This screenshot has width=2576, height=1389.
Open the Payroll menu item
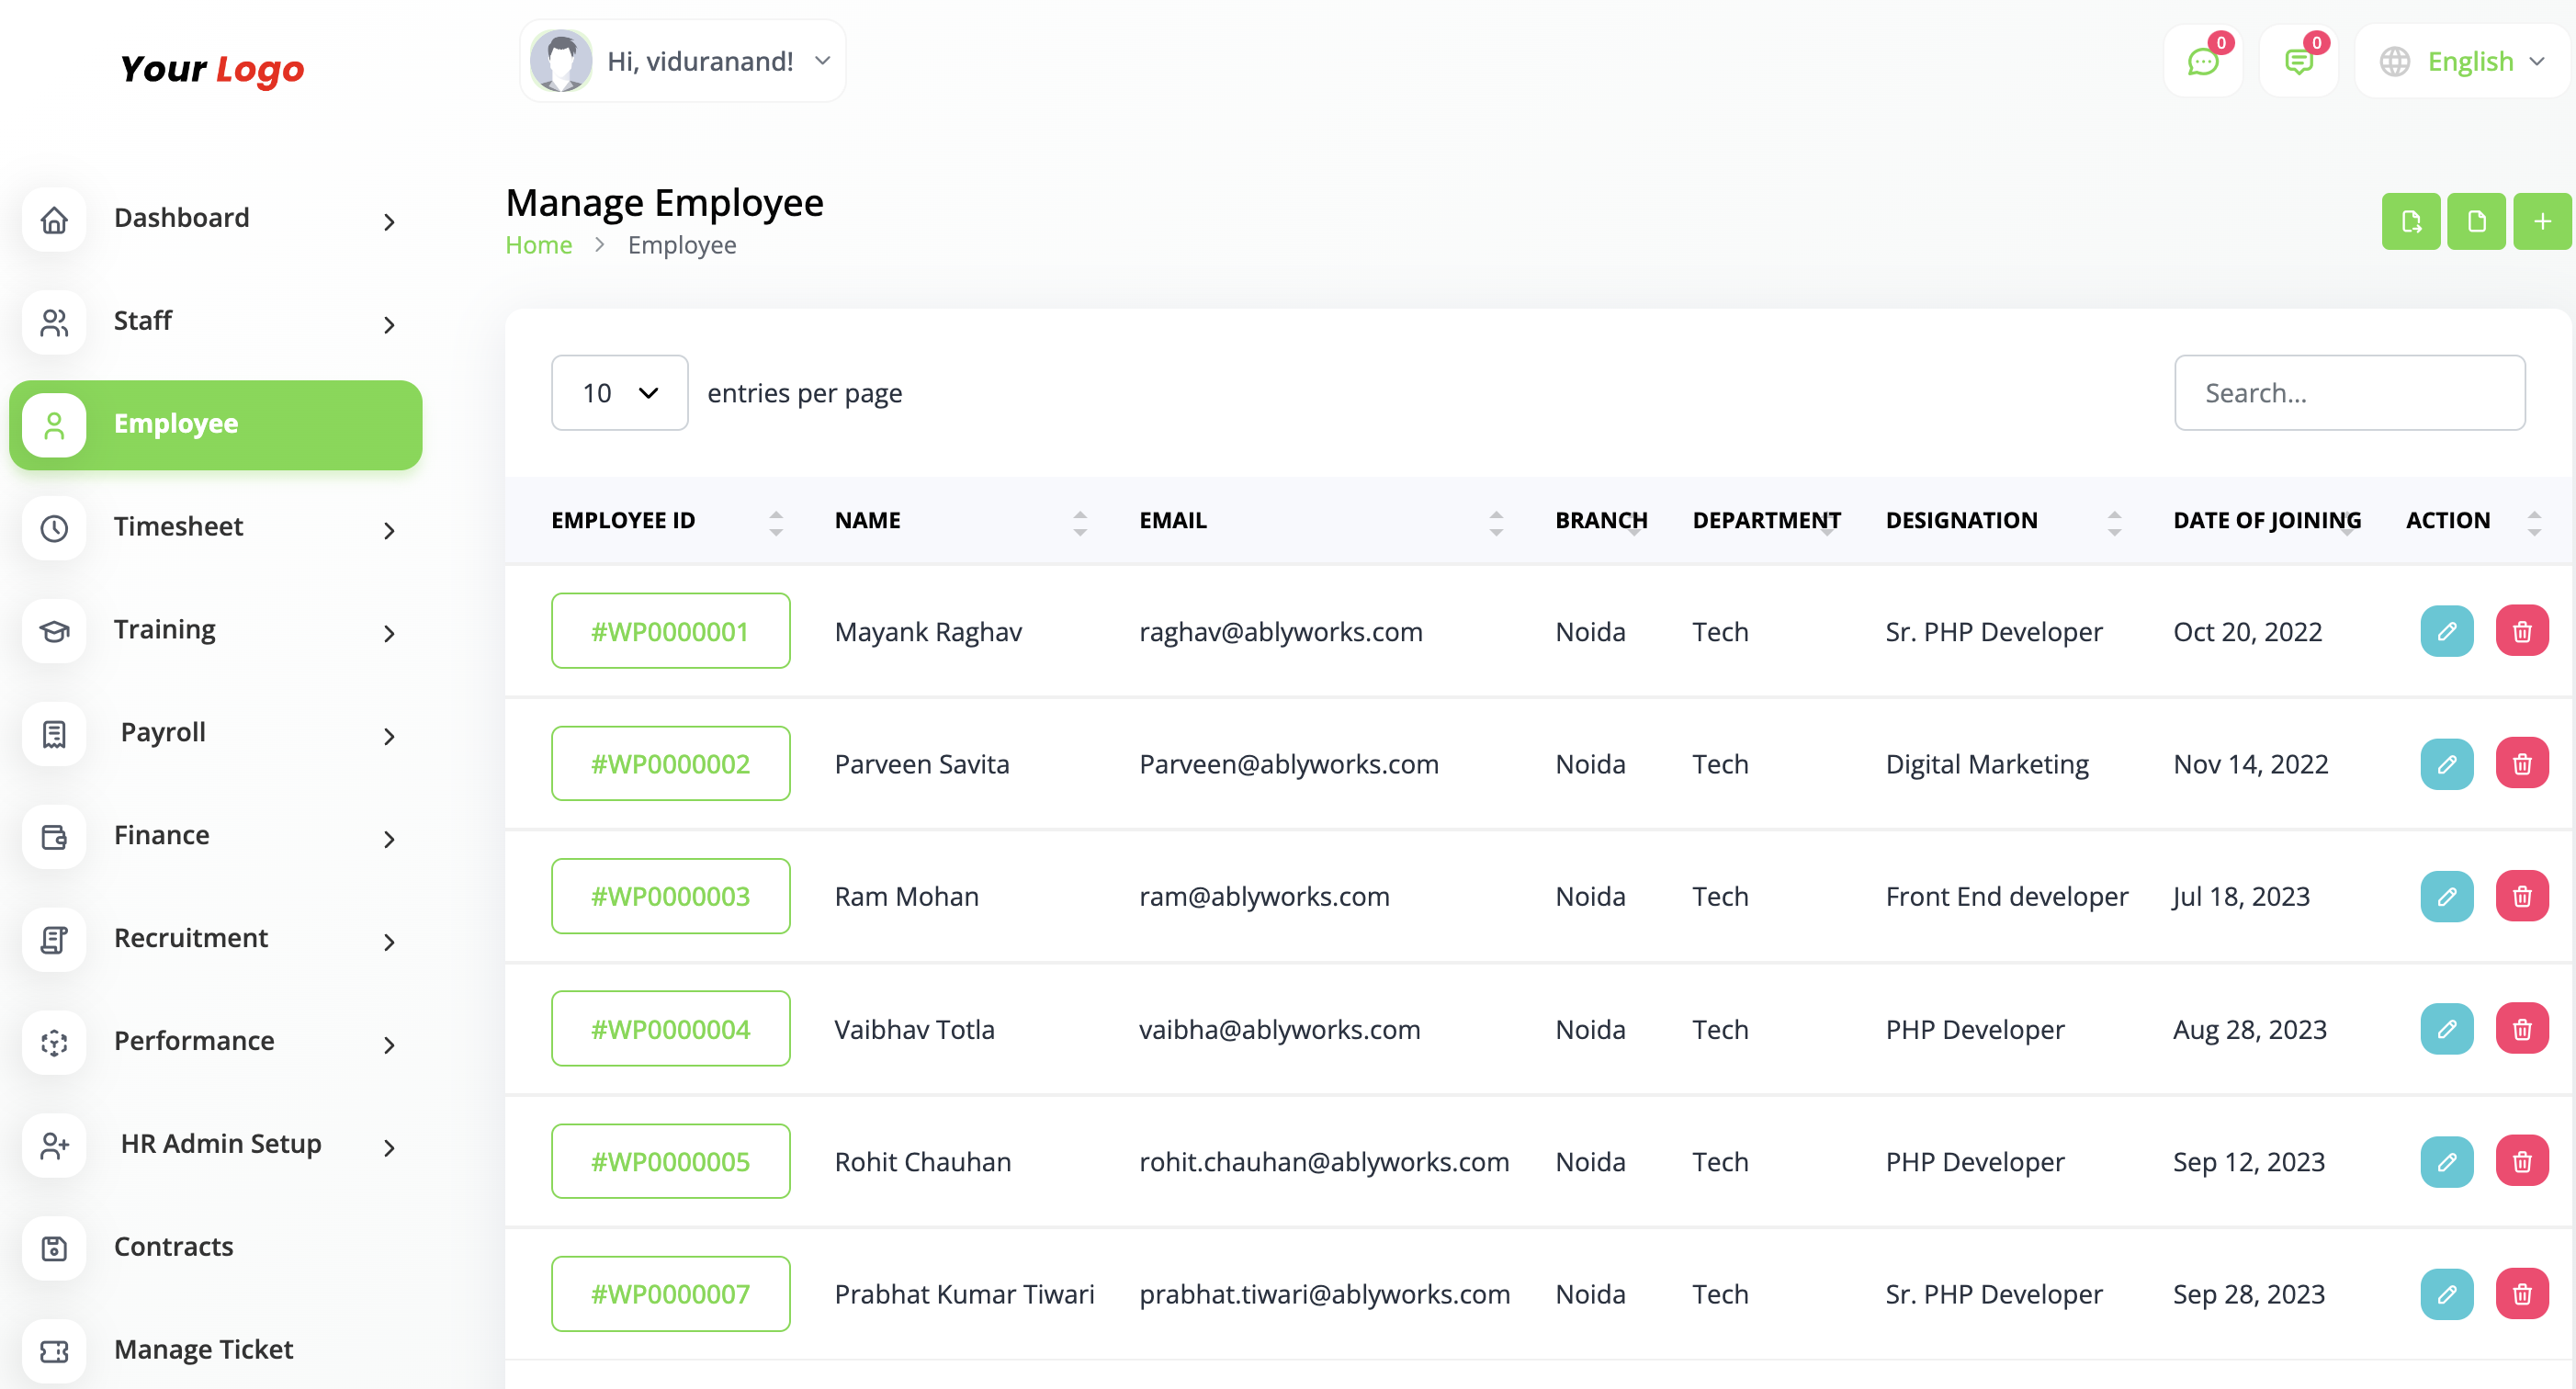(x=163, y=732)
